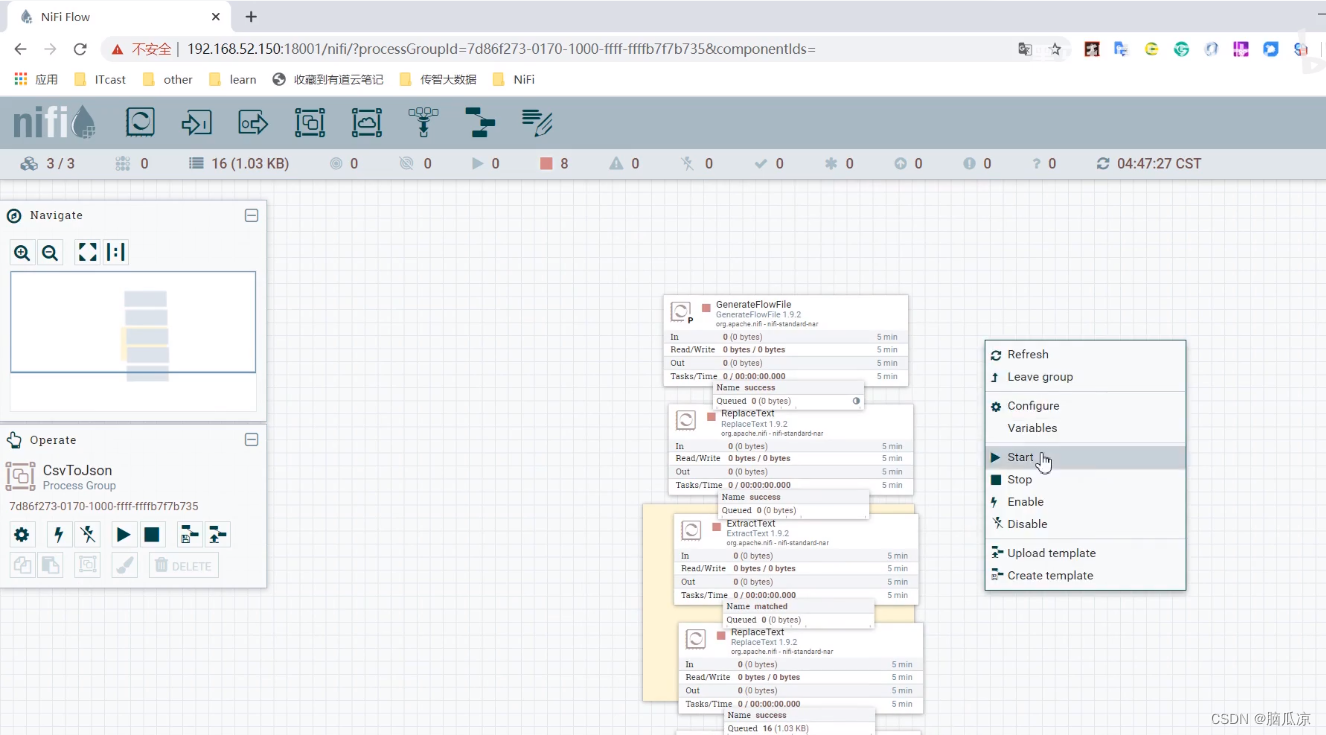
Task: Collapse the Operate panel
Action: point(252,440)
